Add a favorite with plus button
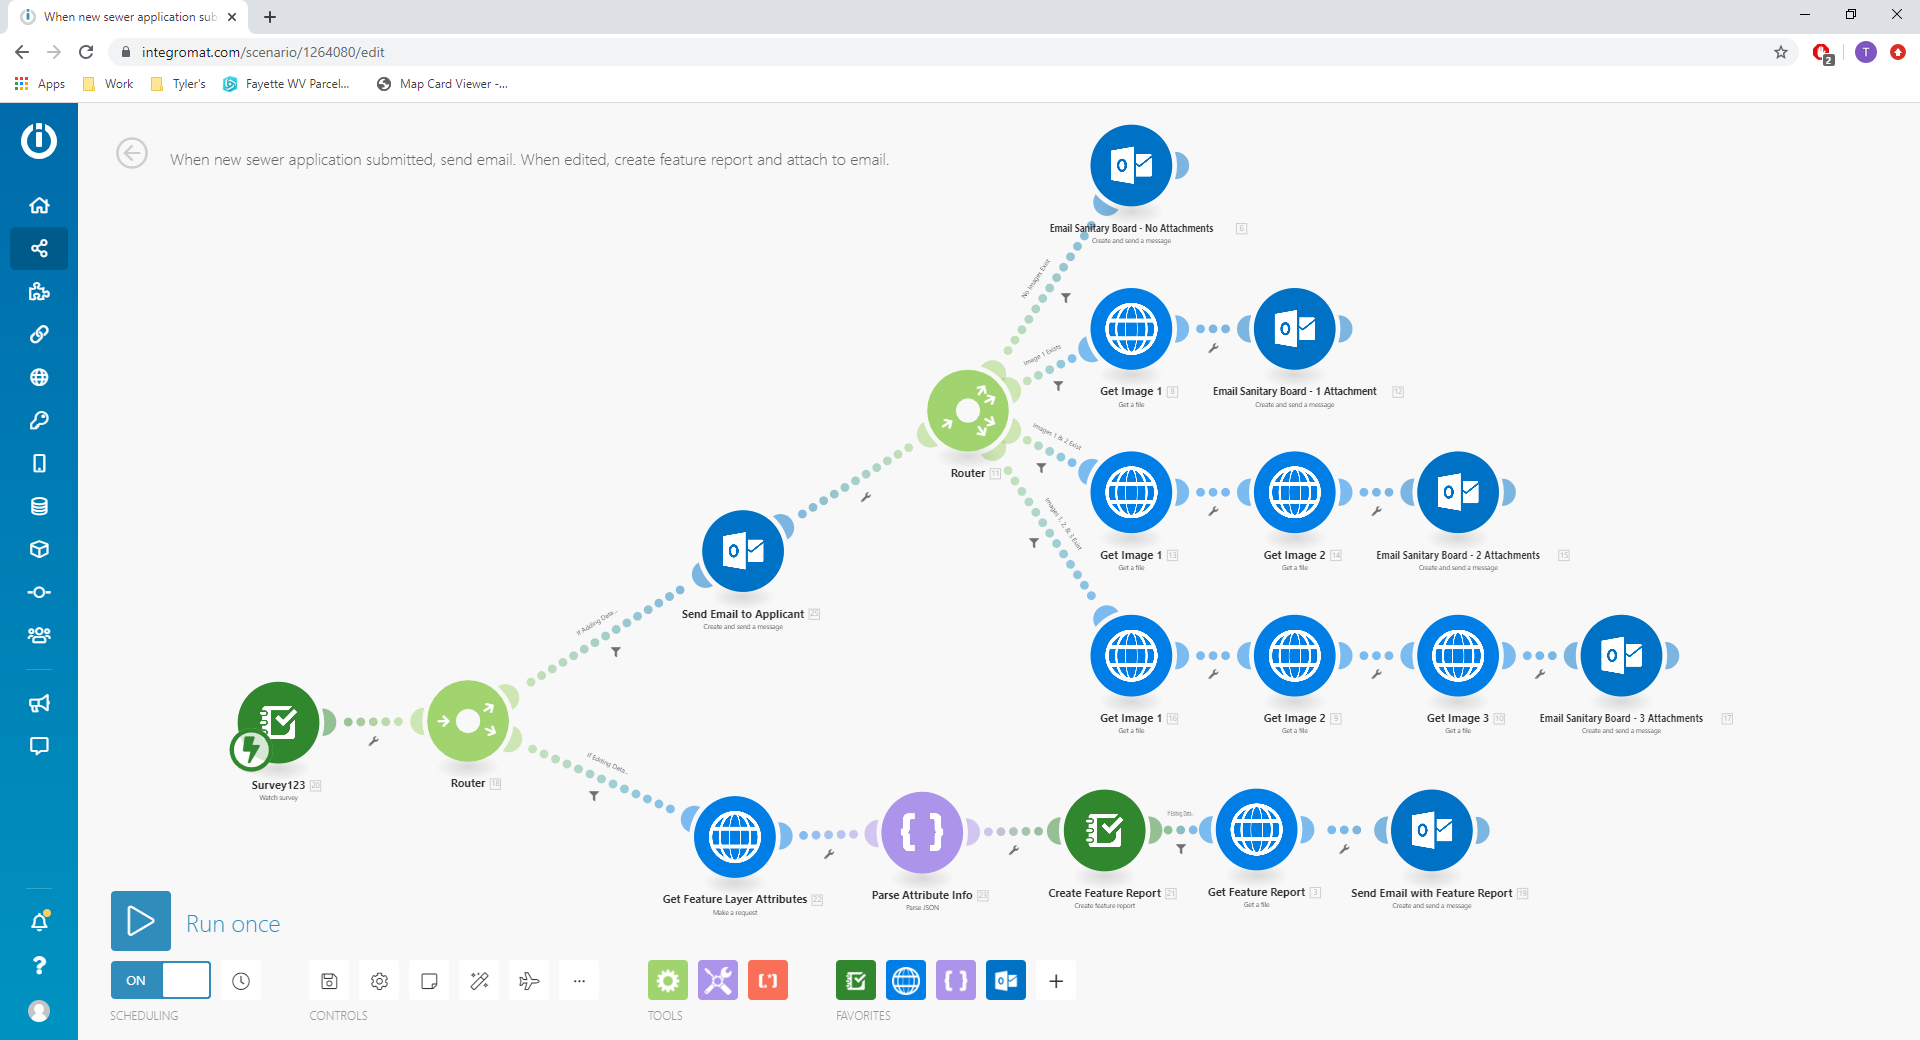1920x1040 pixels. [x=1056, y=981]
